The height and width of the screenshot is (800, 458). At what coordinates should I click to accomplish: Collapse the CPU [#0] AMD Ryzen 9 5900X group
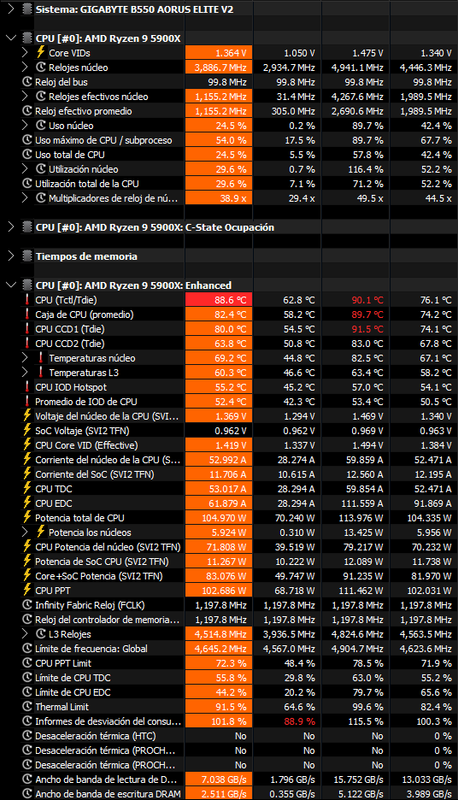point(11,38)
